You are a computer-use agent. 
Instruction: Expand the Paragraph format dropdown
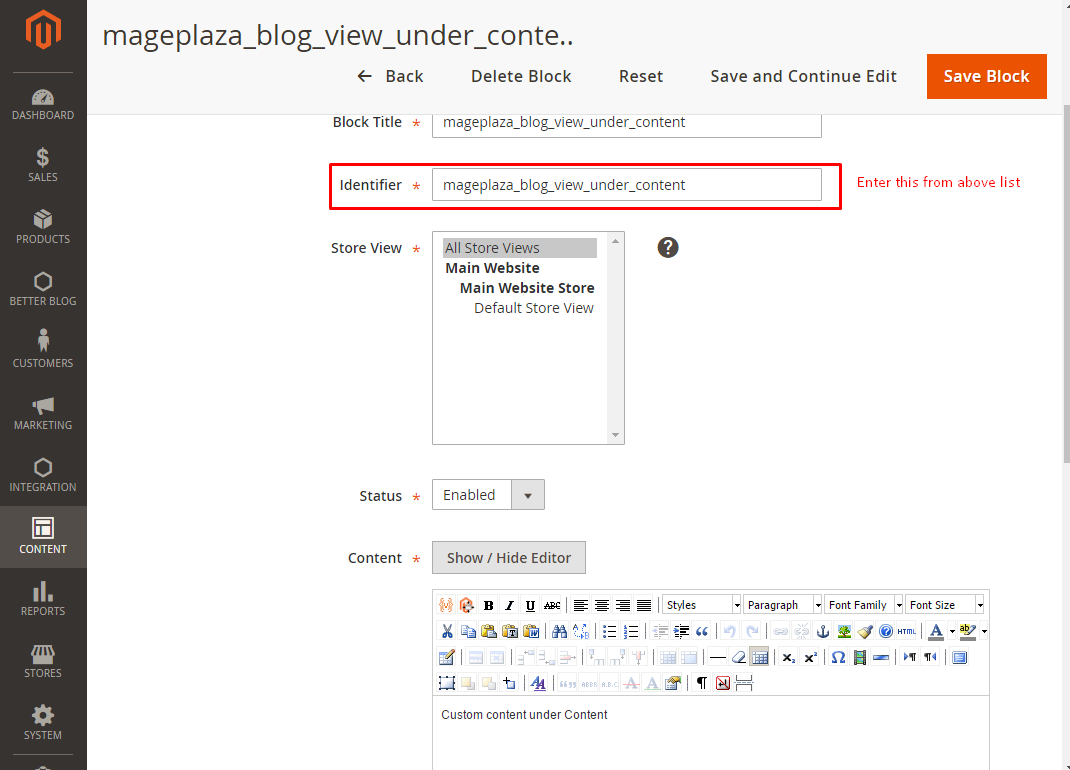click(782, 605)
